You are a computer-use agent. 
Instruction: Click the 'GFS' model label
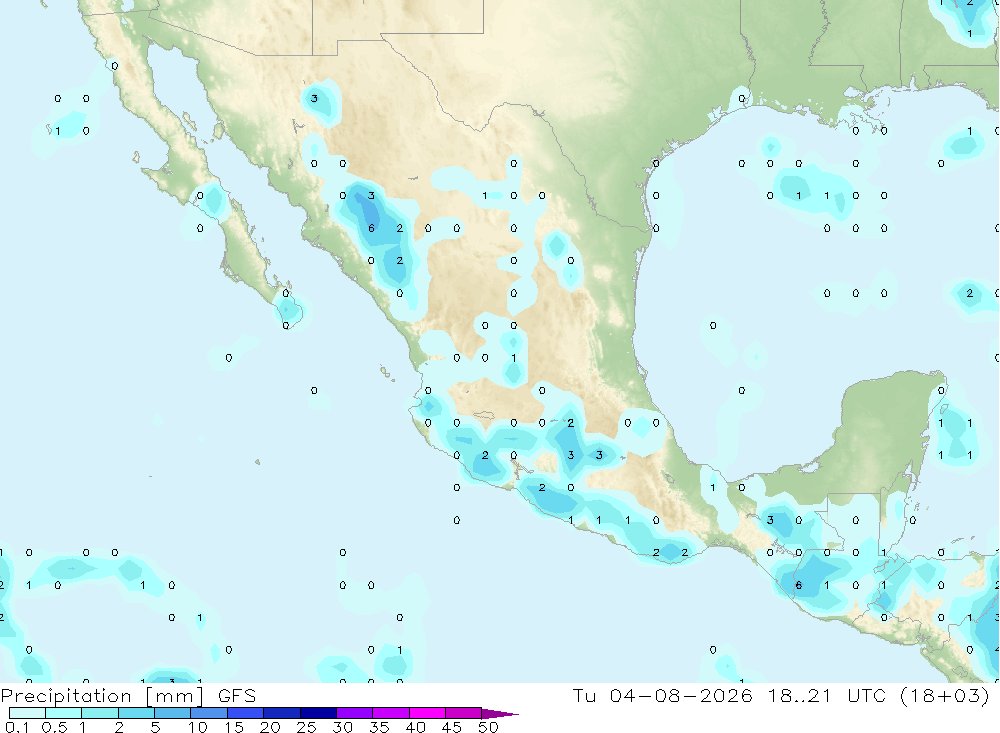tap(237, 695)
